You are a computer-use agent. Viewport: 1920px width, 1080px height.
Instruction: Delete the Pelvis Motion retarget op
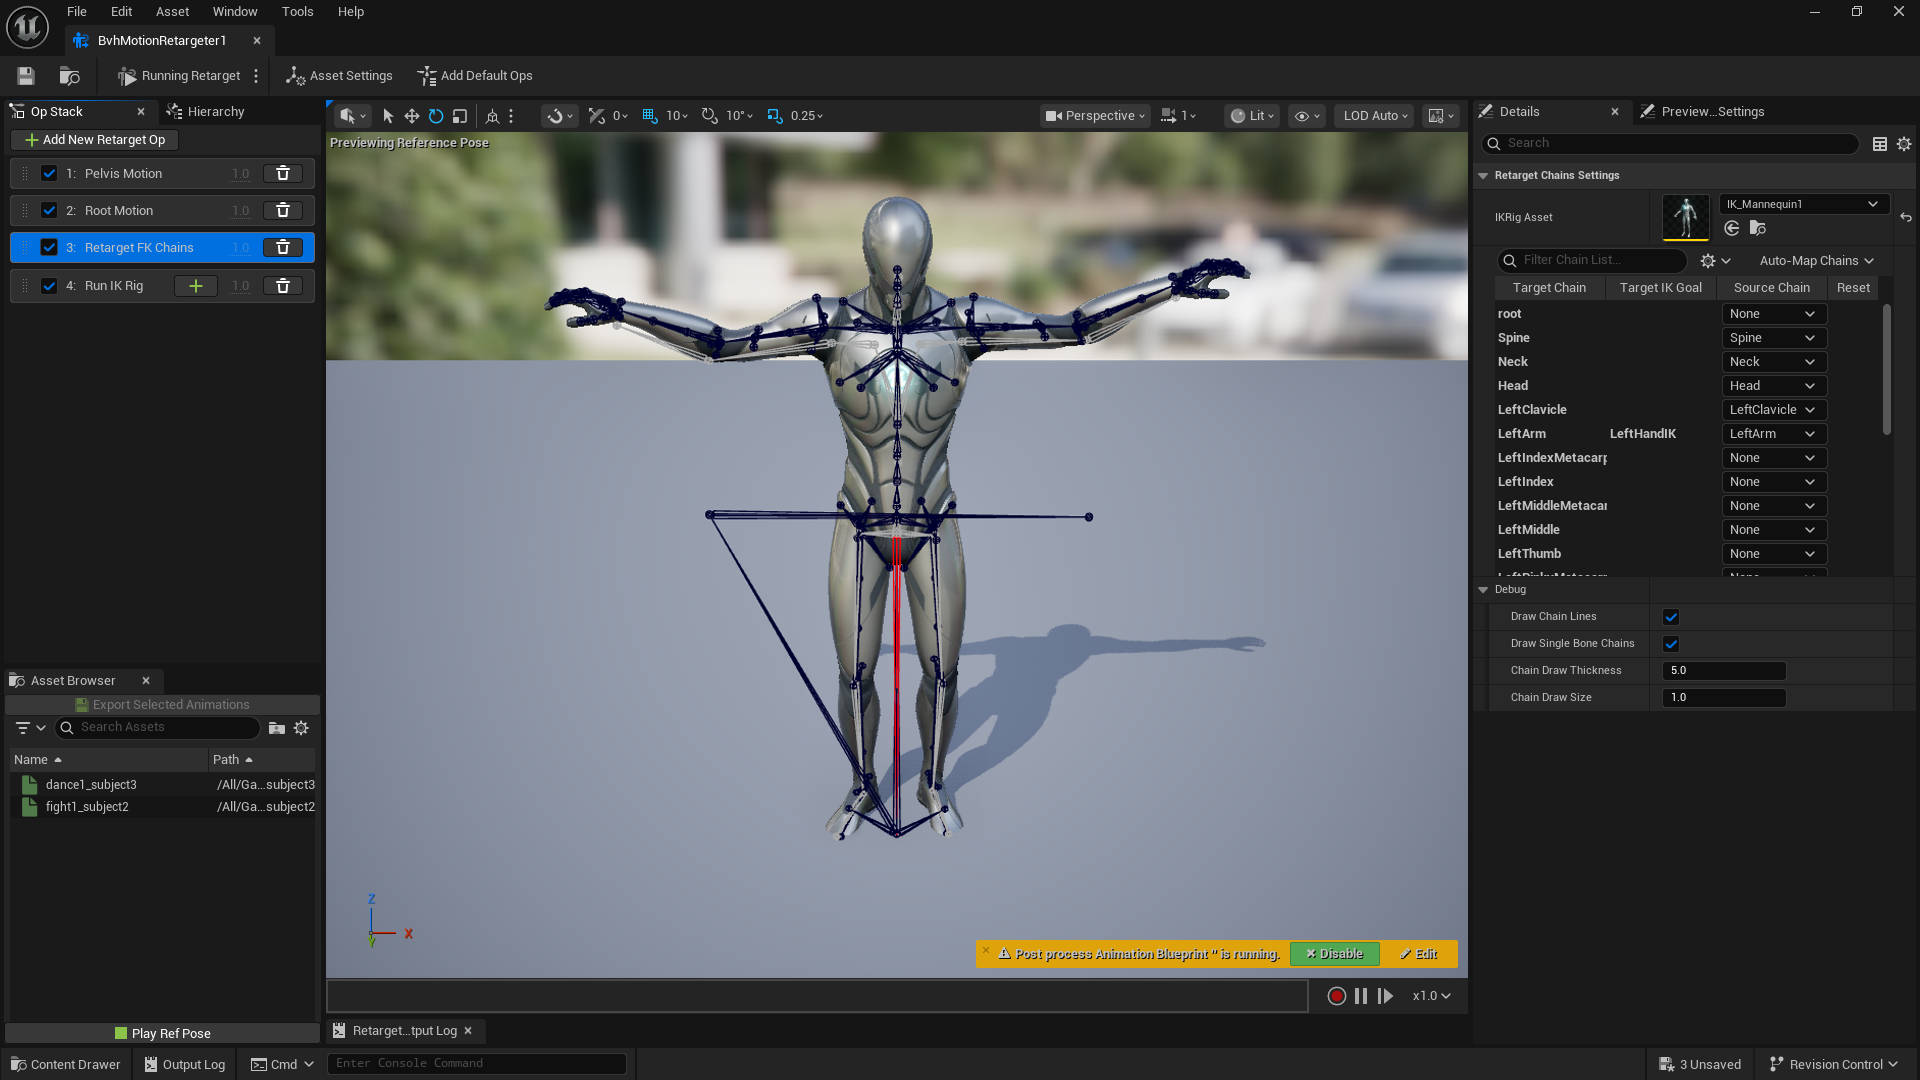(x=283, y=174)
